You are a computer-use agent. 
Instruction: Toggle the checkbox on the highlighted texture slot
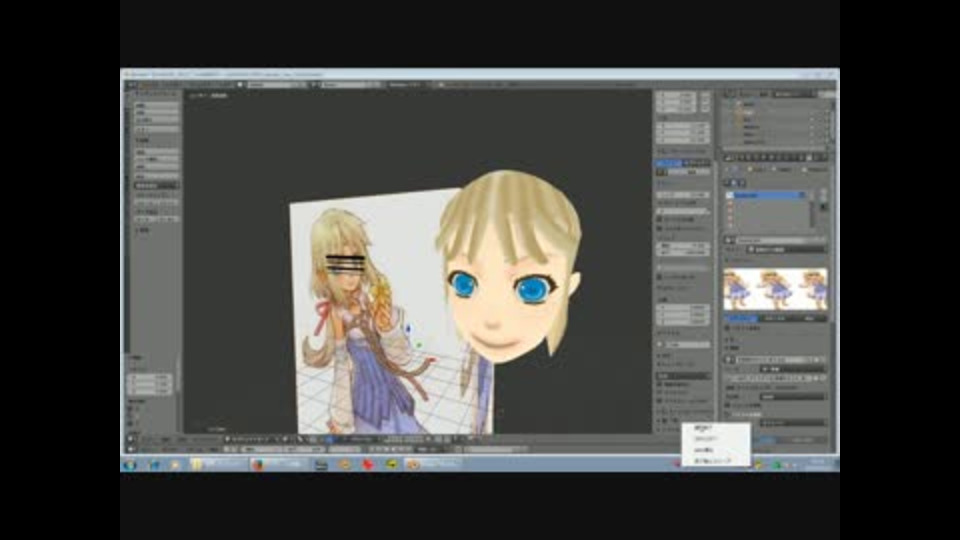[x=802, y=195]
